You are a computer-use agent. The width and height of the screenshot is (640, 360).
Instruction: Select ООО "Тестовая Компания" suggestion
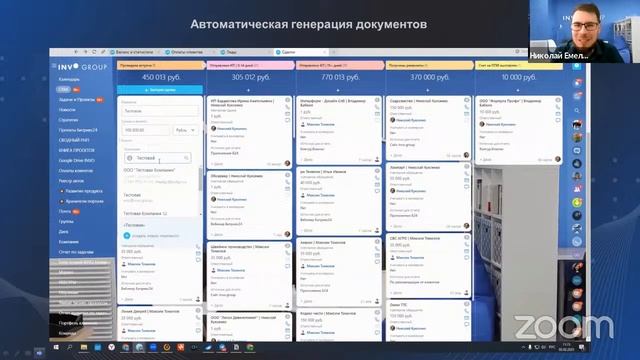[x=149, y=170]
